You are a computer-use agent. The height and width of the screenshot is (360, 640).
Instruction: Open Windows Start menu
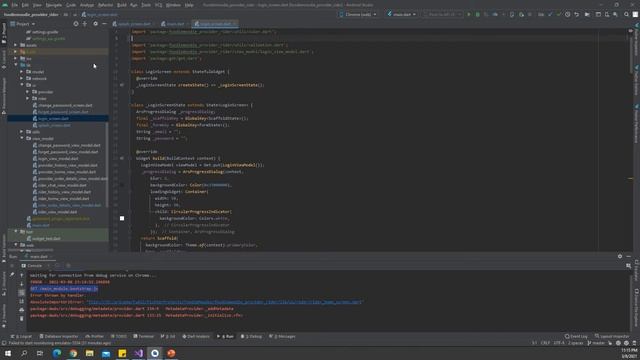coord(8,353)
